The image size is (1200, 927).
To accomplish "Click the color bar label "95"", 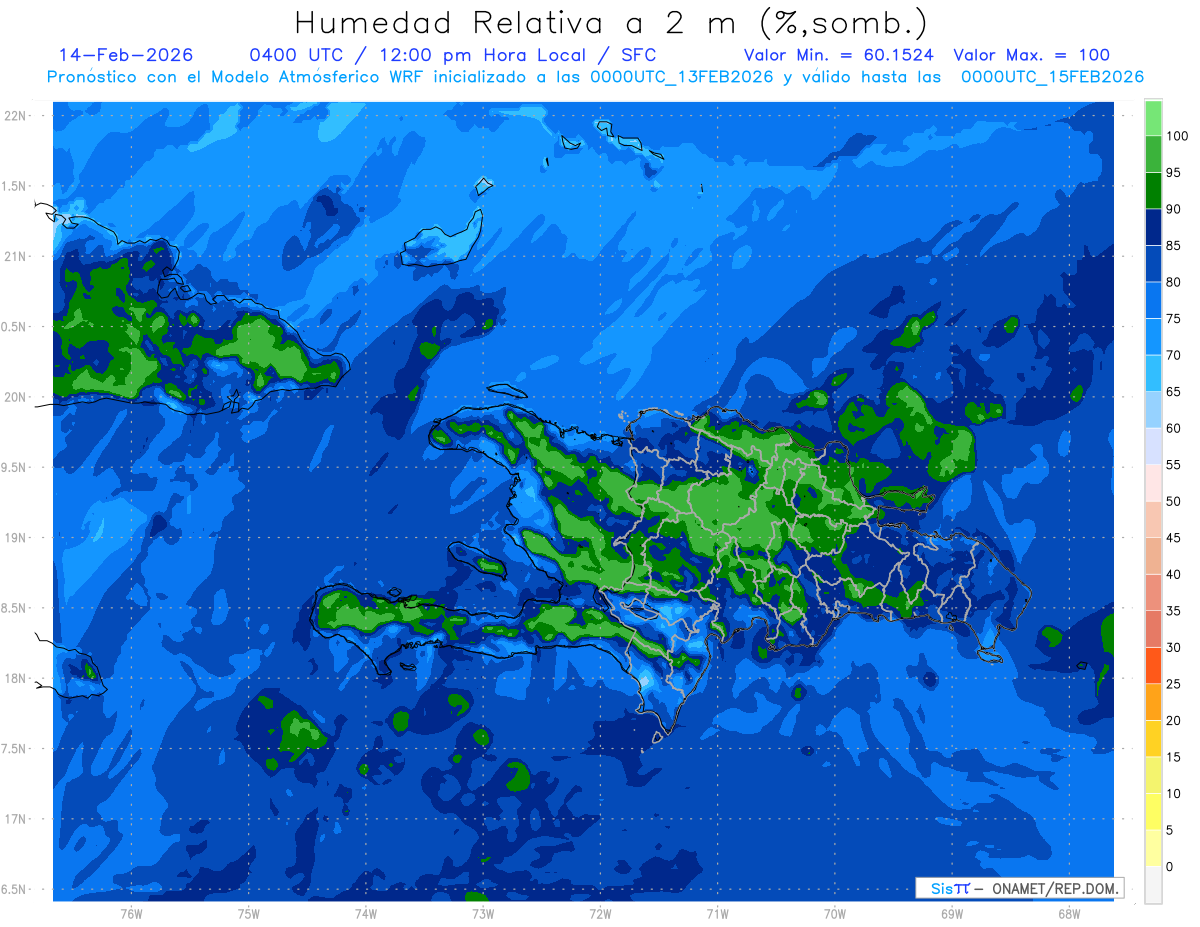I will coord(1173,172).
